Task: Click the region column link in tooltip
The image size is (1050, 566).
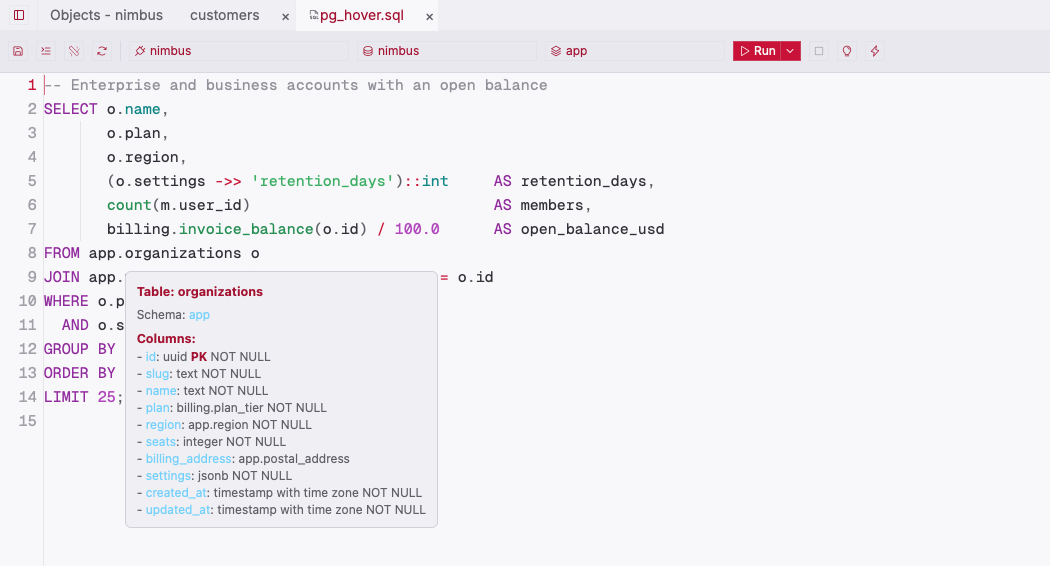Action: (x=163, y=425)
